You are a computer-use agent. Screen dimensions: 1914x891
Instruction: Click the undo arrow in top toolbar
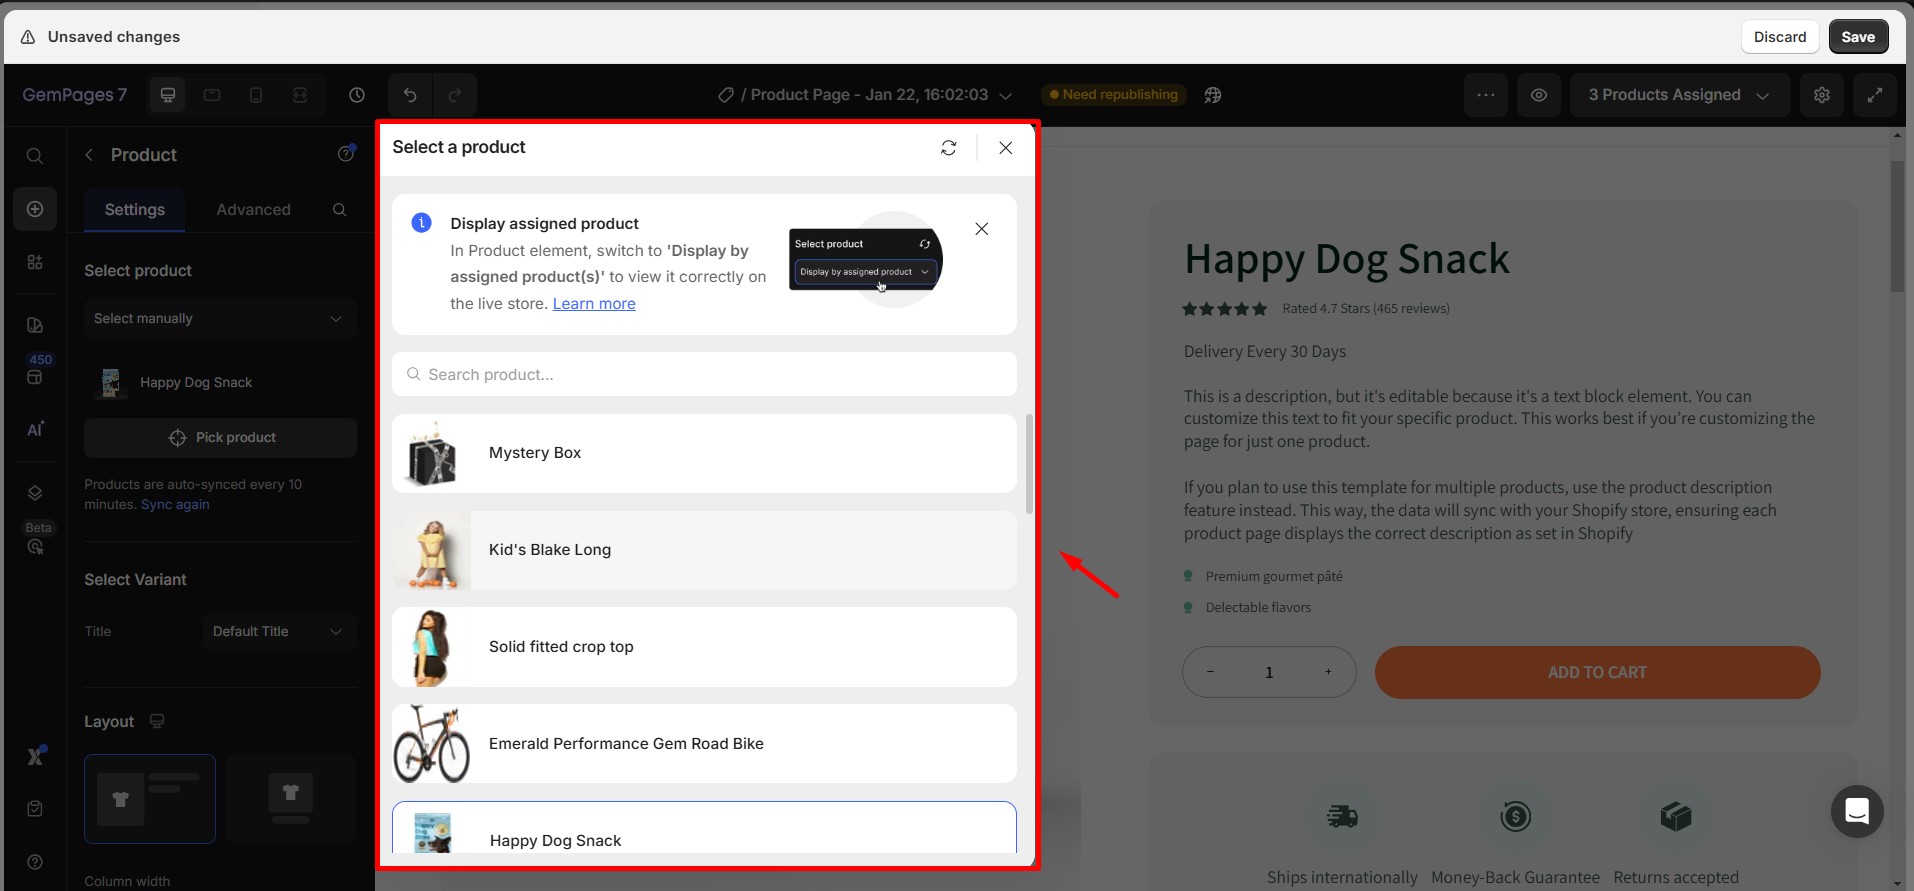(410, 95)
